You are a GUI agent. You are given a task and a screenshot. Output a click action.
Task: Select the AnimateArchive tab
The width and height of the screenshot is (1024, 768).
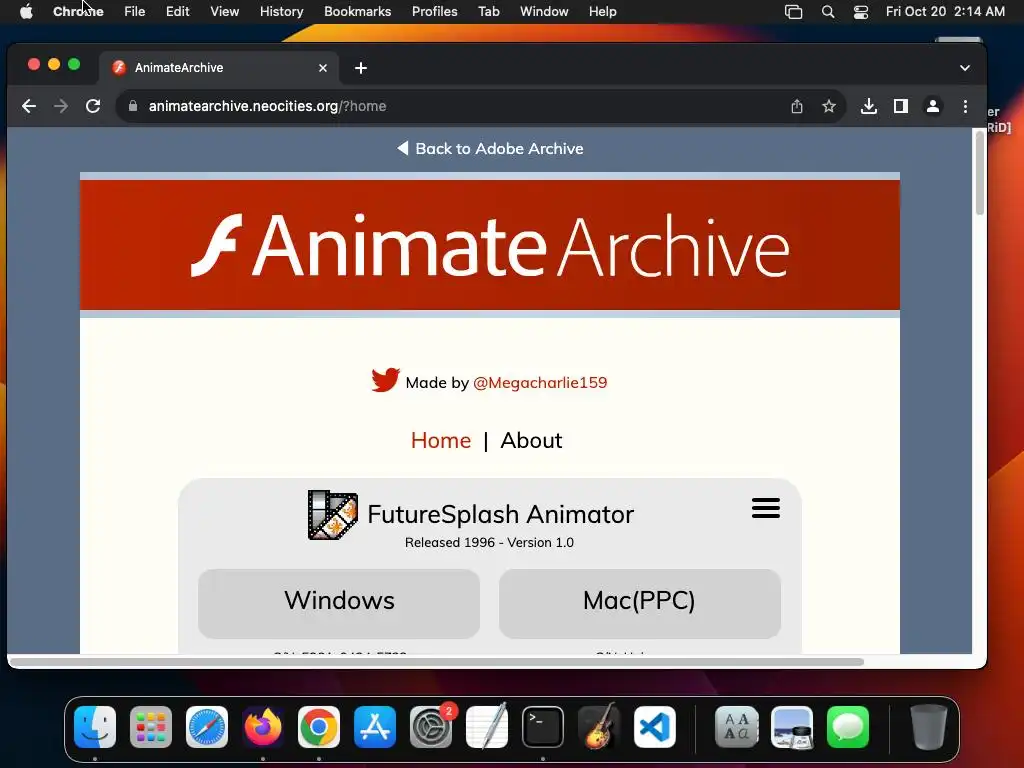point(219,68)
